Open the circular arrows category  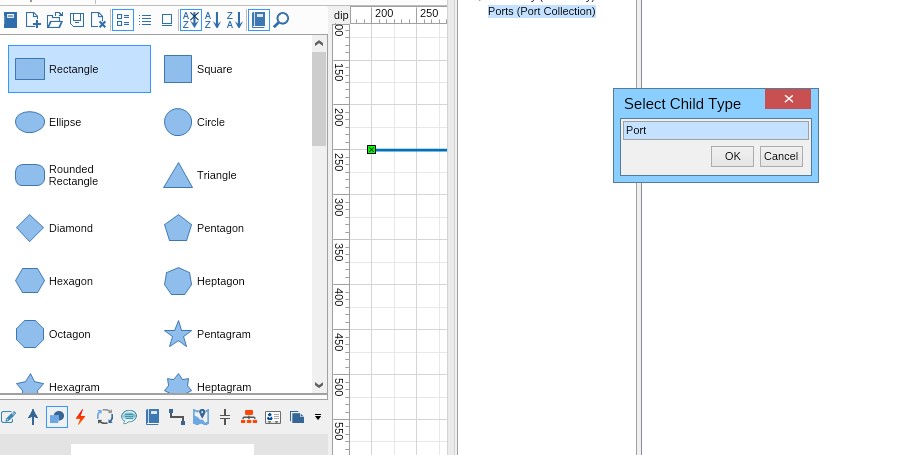tap(105, 417)
